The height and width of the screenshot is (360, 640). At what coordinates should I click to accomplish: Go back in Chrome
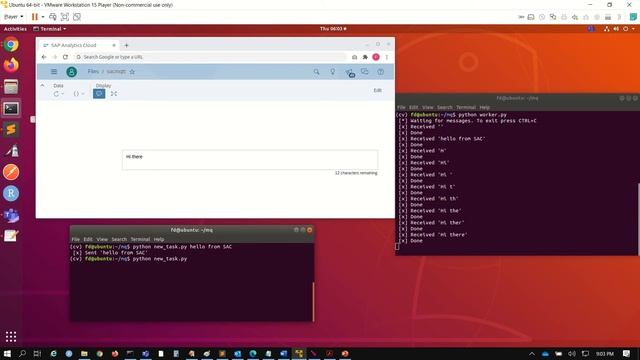pyautogui.click(x=44, y=57)
